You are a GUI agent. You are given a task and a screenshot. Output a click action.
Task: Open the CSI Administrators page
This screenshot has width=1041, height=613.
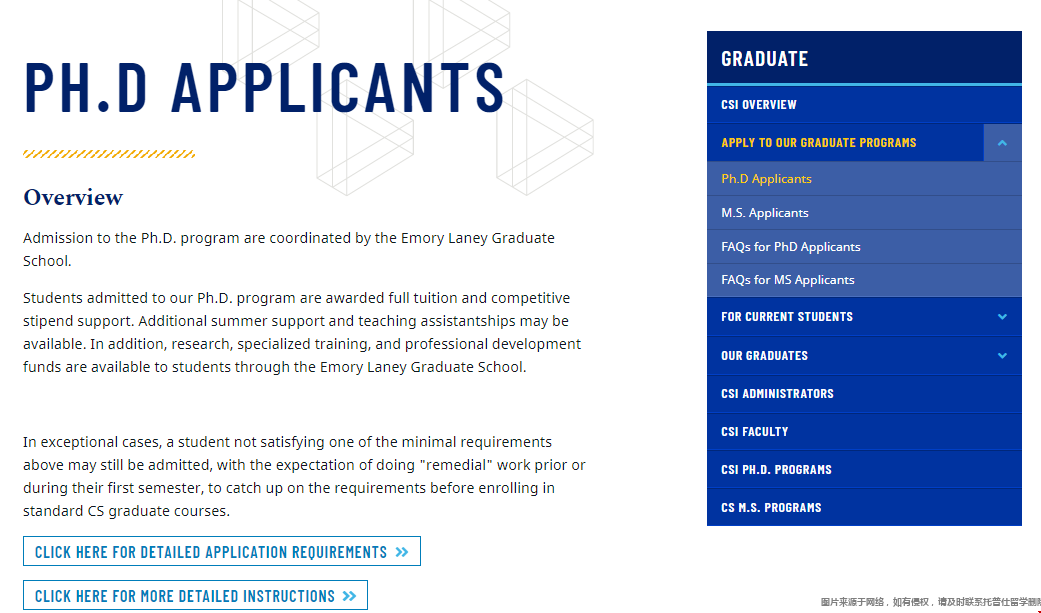(864, 393)
